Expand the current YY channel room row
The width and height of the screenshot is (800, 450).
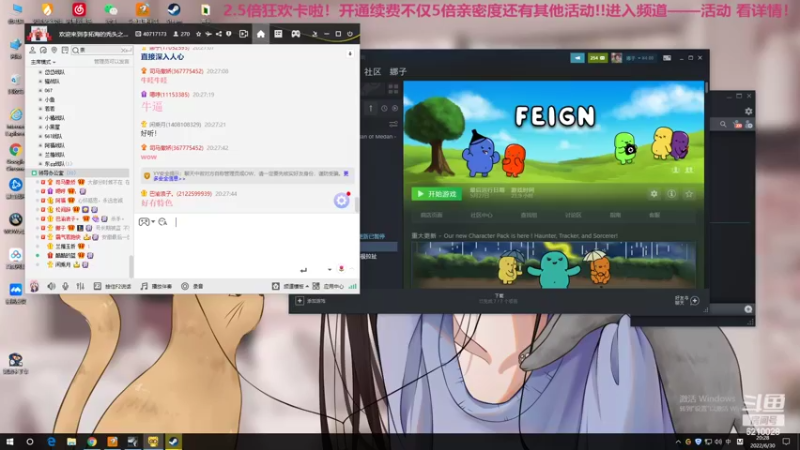click(x=80, y=173)
